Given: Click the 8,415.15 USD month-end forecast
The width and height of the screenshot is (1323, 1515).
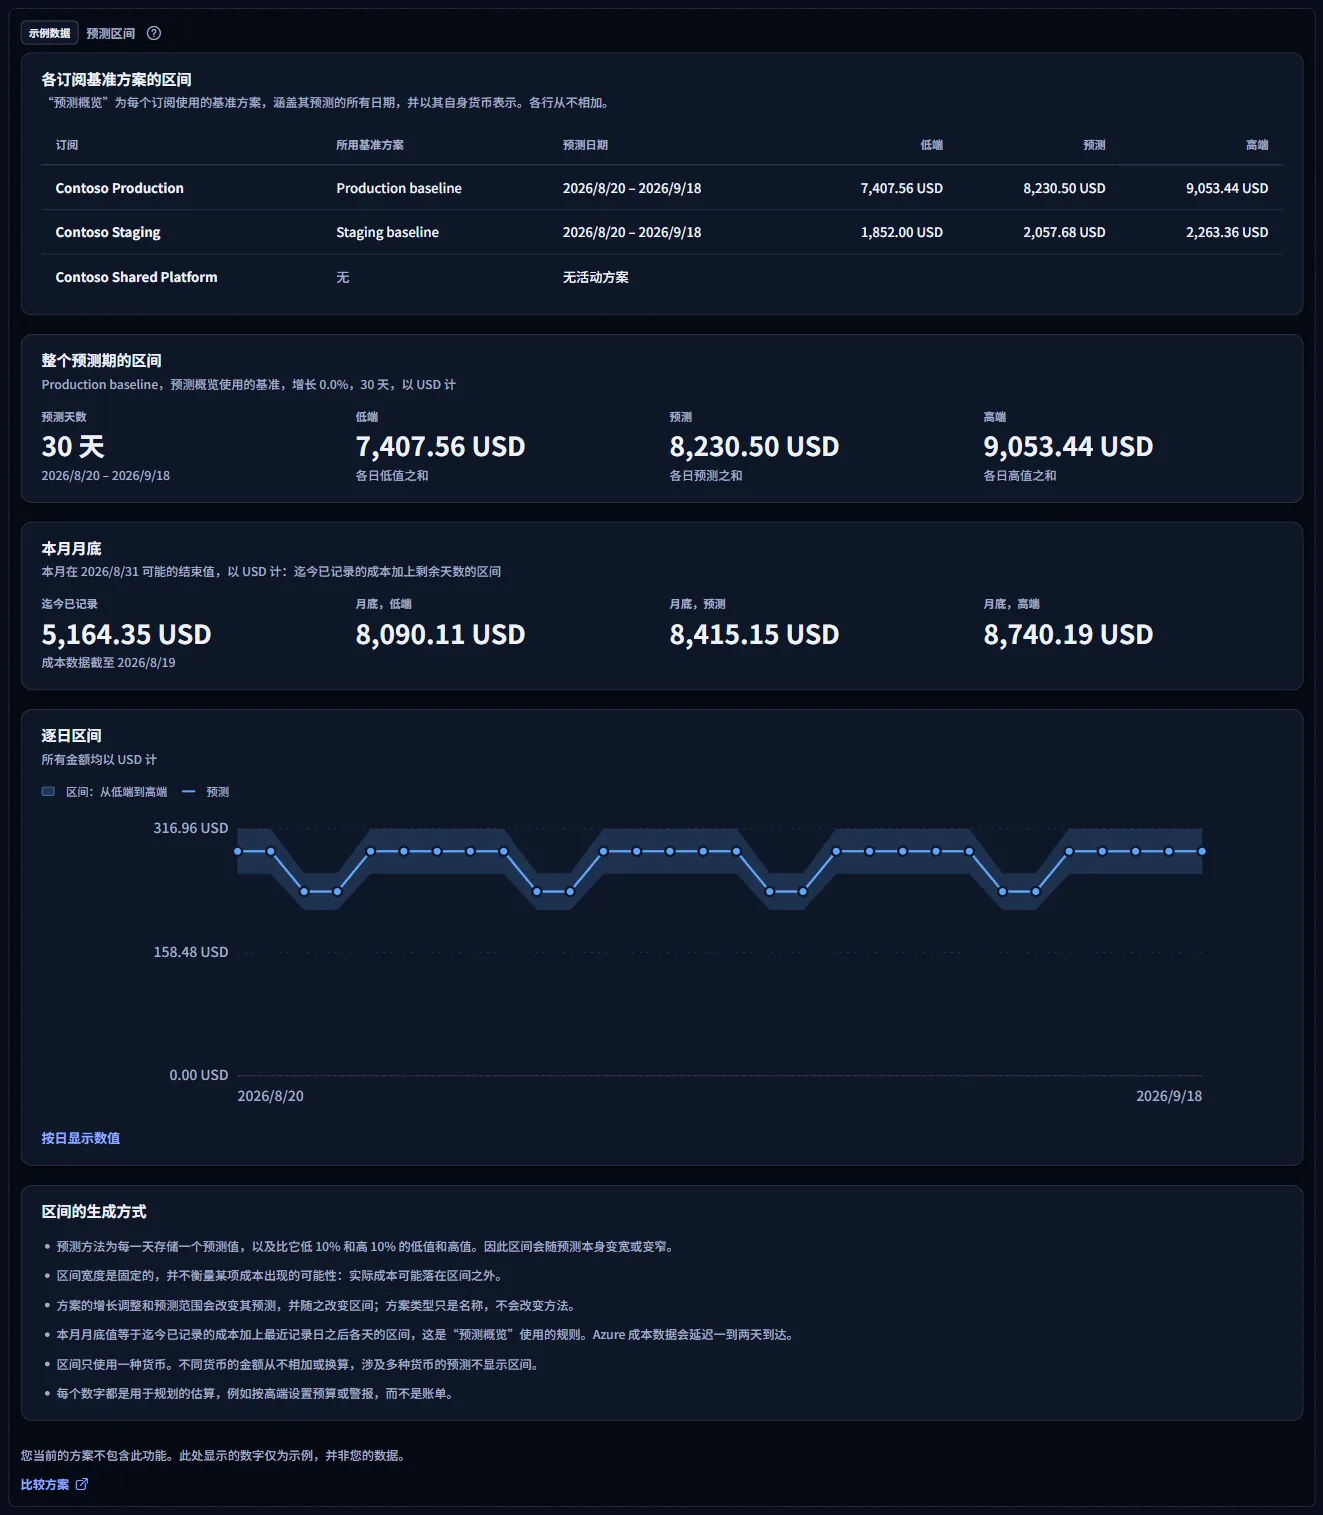Looking at the screenshot, I should point(754,634).
